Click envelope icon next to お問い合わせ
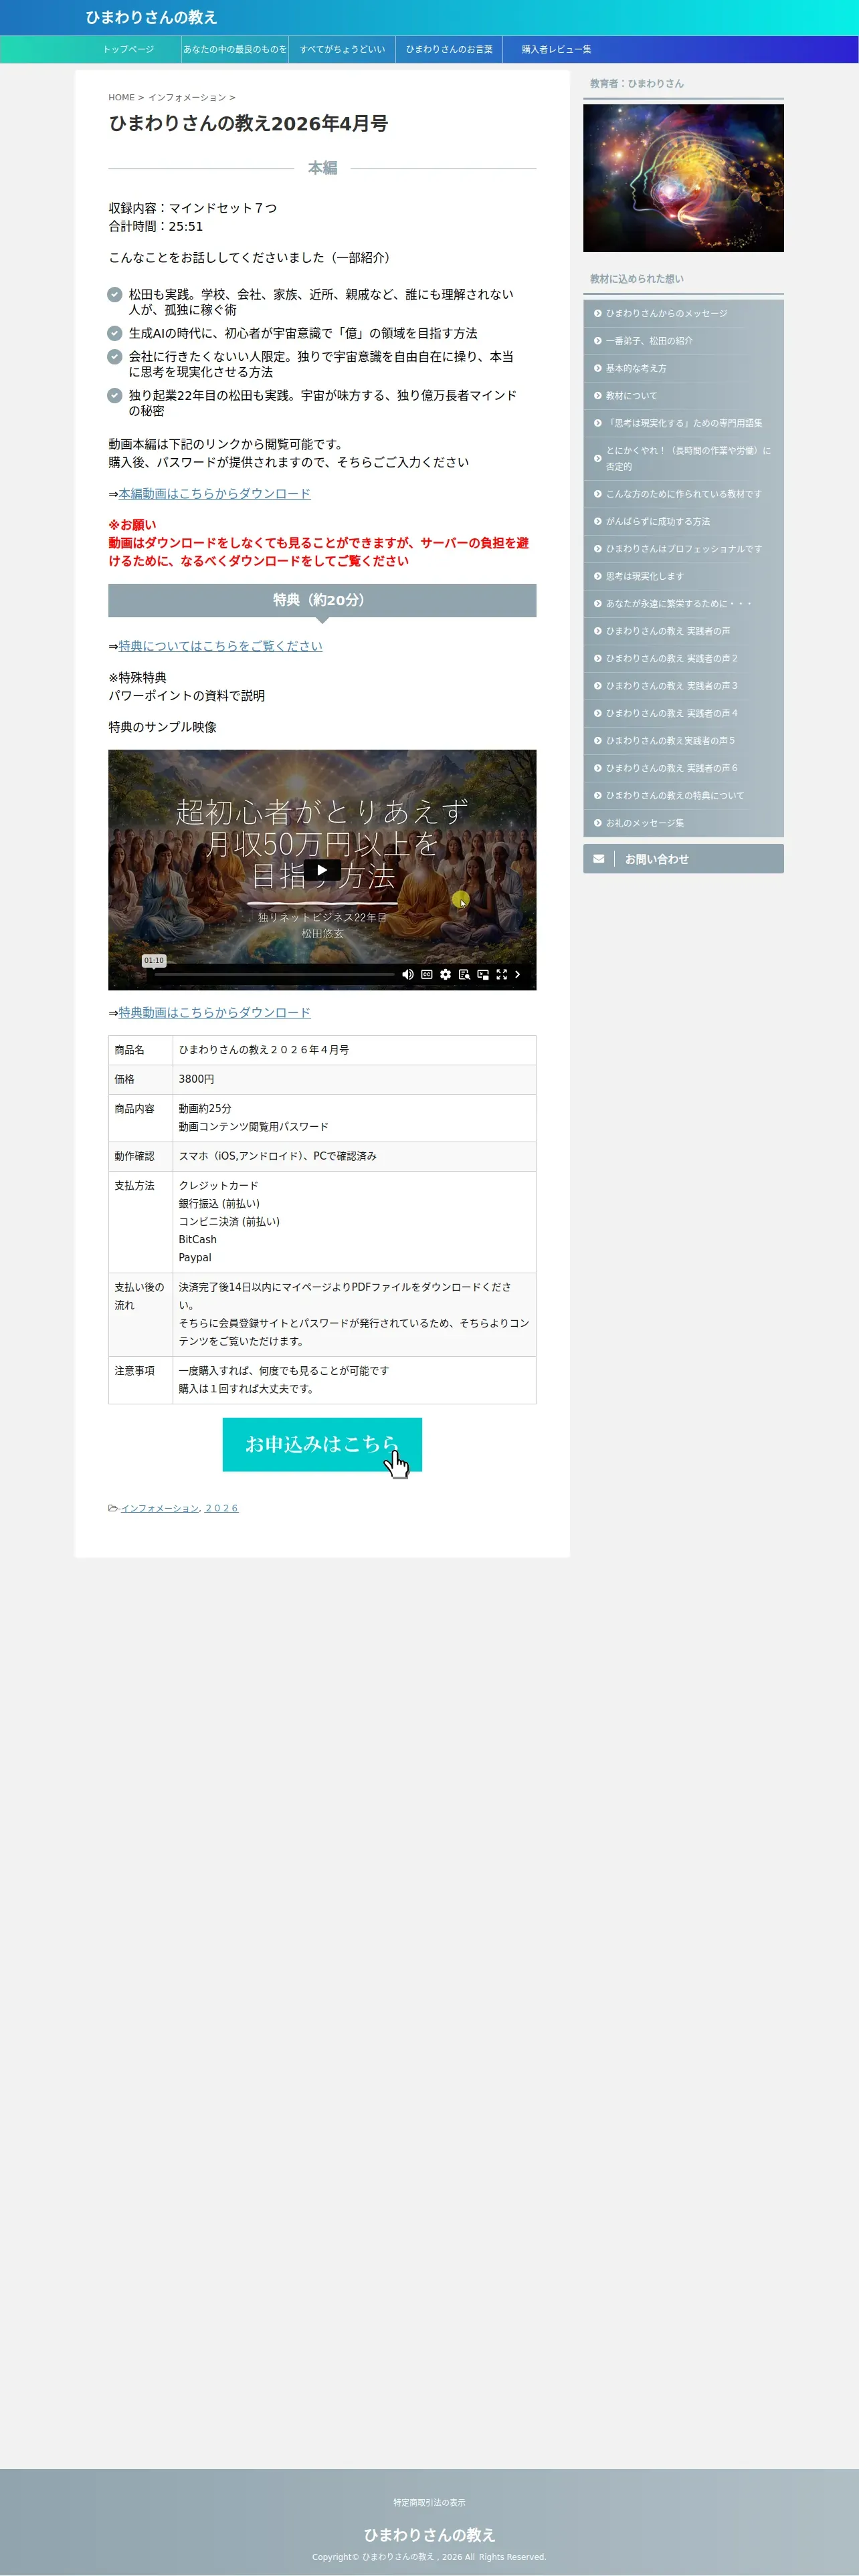859x2576 pixels. pos(598,859)
